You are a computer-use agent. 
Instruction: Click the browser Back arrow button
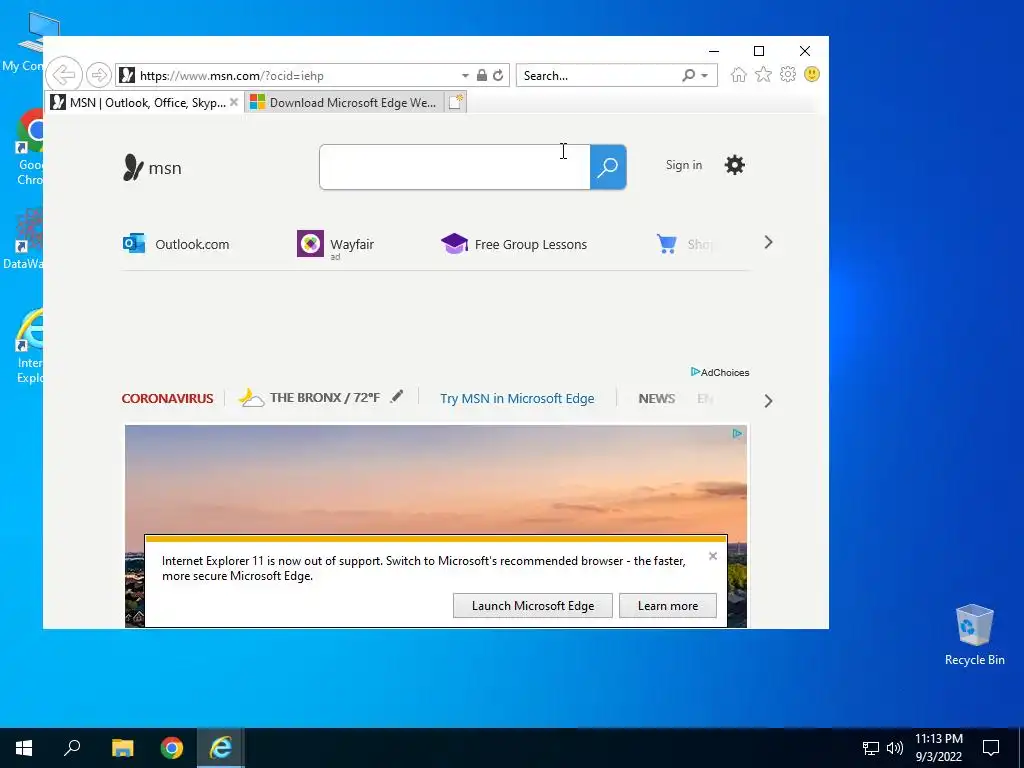click(64, 74)
